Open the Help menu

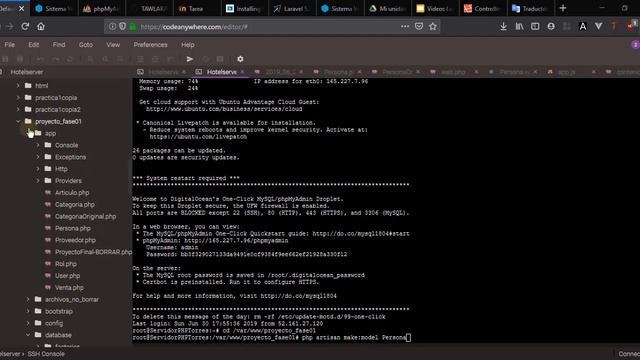point(188,44)
